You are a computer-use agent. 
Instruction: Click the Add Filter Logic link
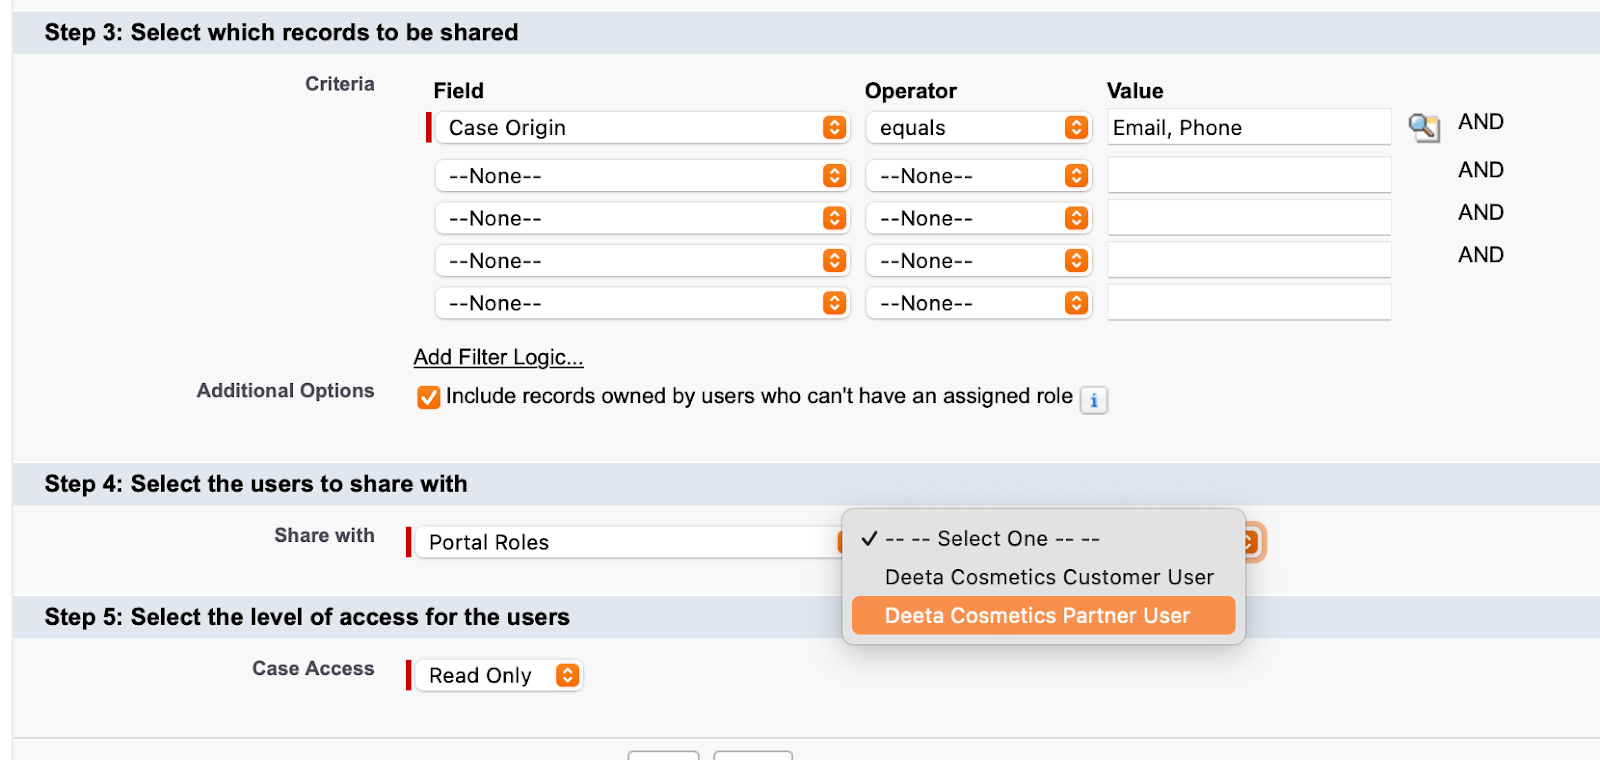[x=498, y=357]
